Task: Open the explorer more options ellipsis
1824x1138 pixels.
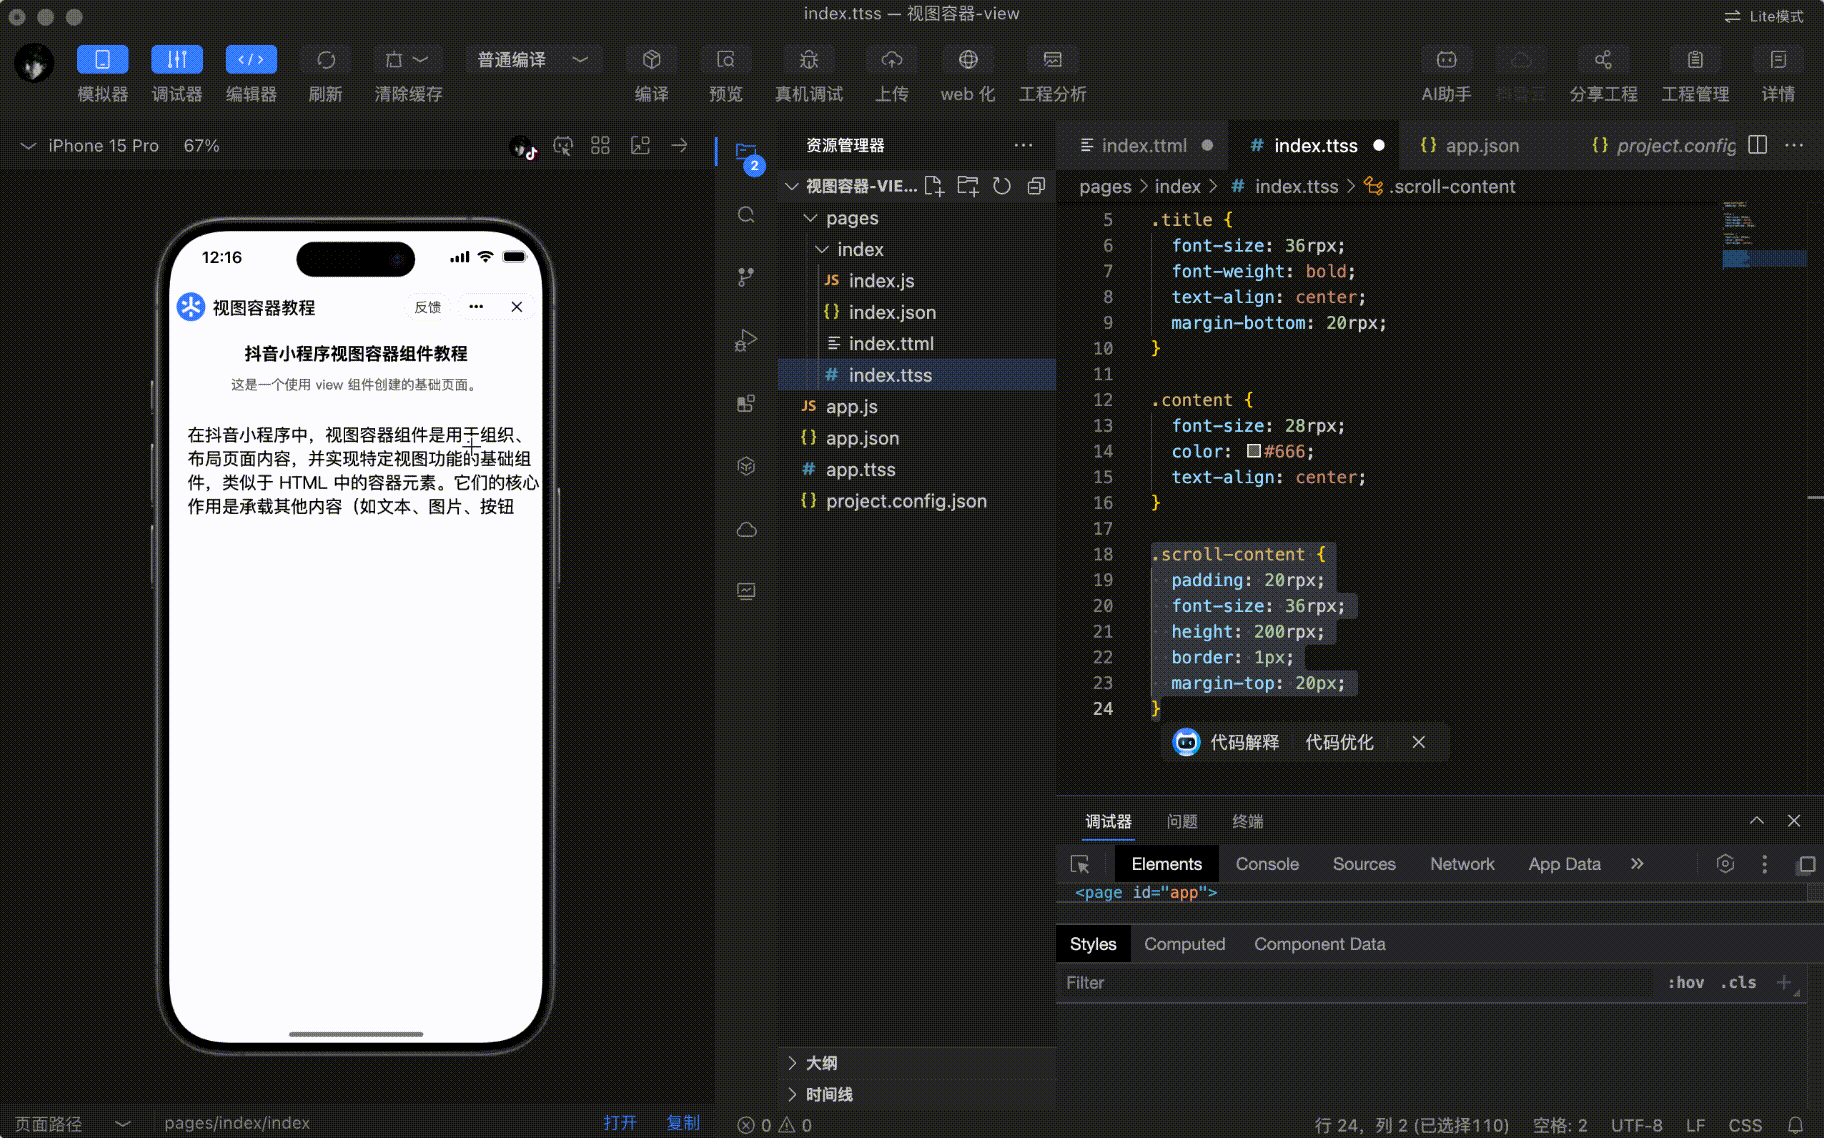Action: point(1023,145)
